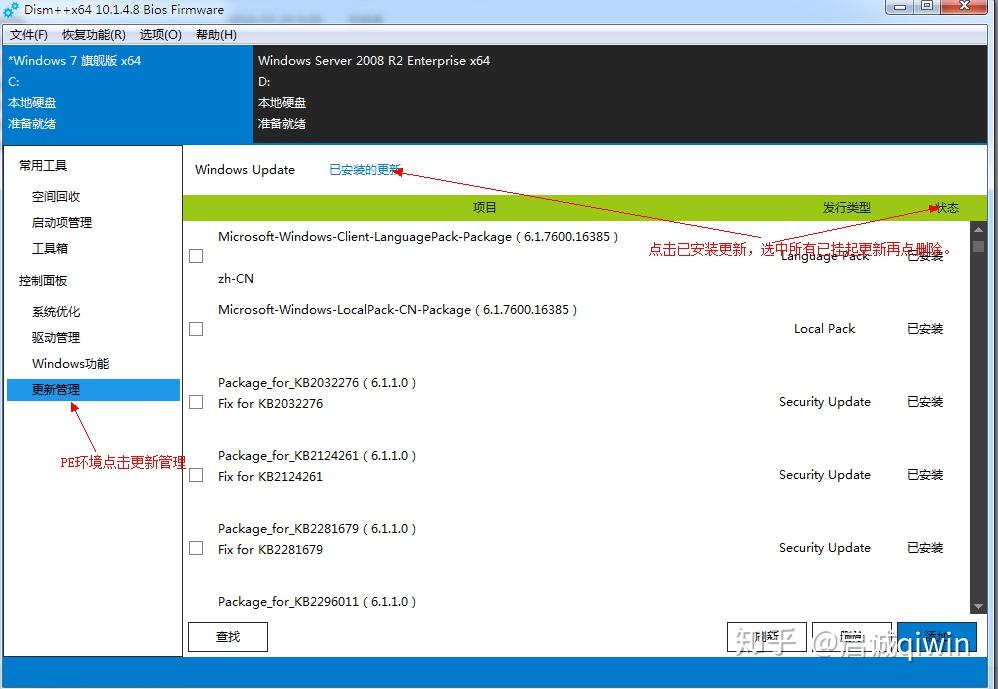Click the 控制面板 section header
Viewport: 998px width, 689px height.
tap(43, 281)
